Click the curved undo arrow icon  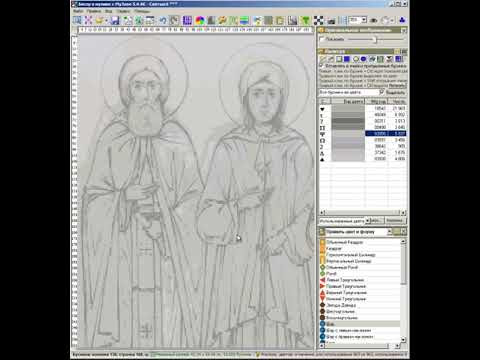163,21
